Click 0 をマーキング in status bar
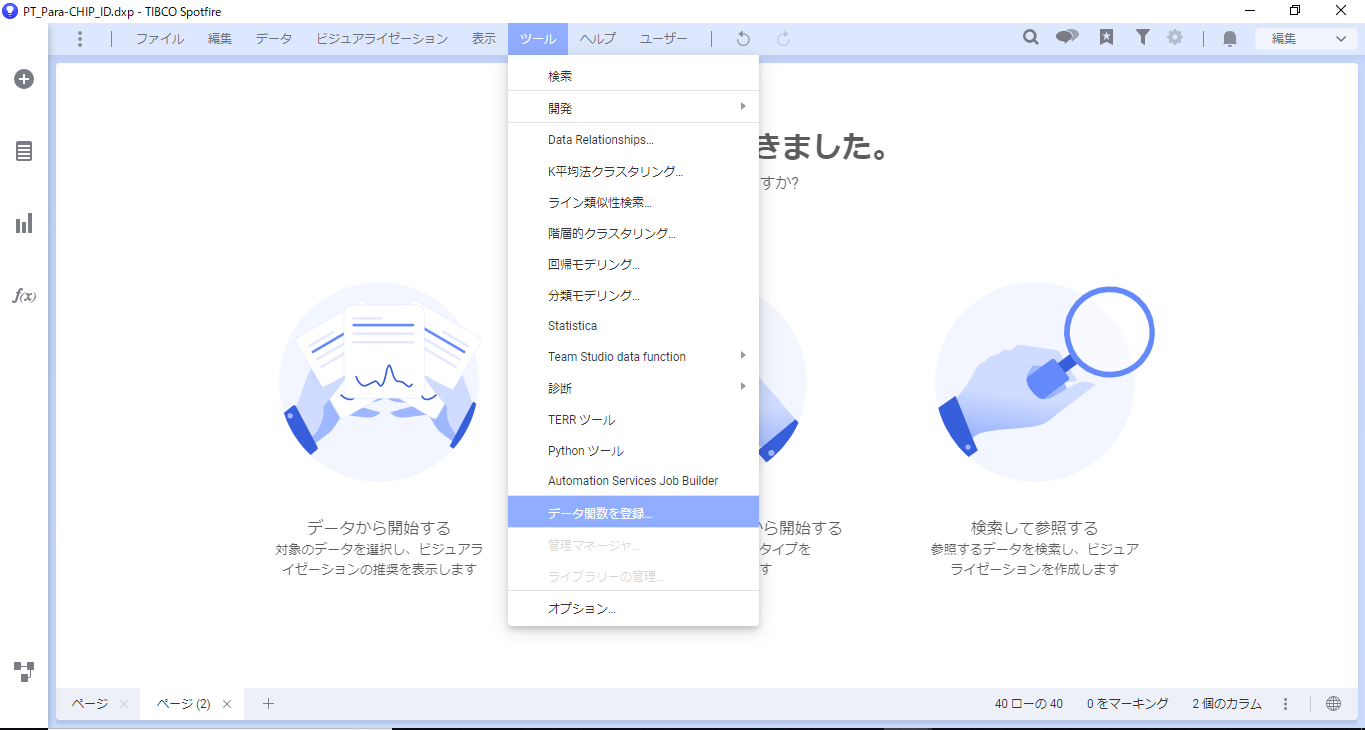This screenshot has width=1365, height=730. 1128,704
